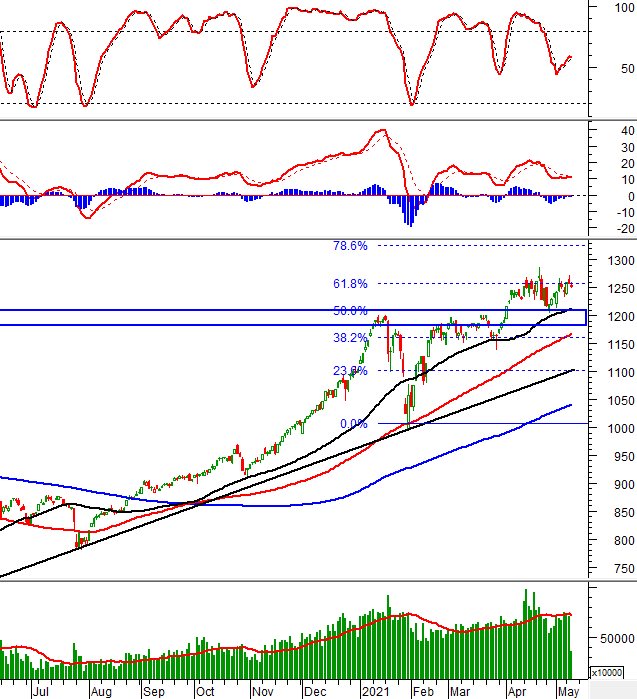The height and width of the screenshot is (699, 637).
Task: Click the 78.6% Fibonacci level label
Action: point(350,246)
